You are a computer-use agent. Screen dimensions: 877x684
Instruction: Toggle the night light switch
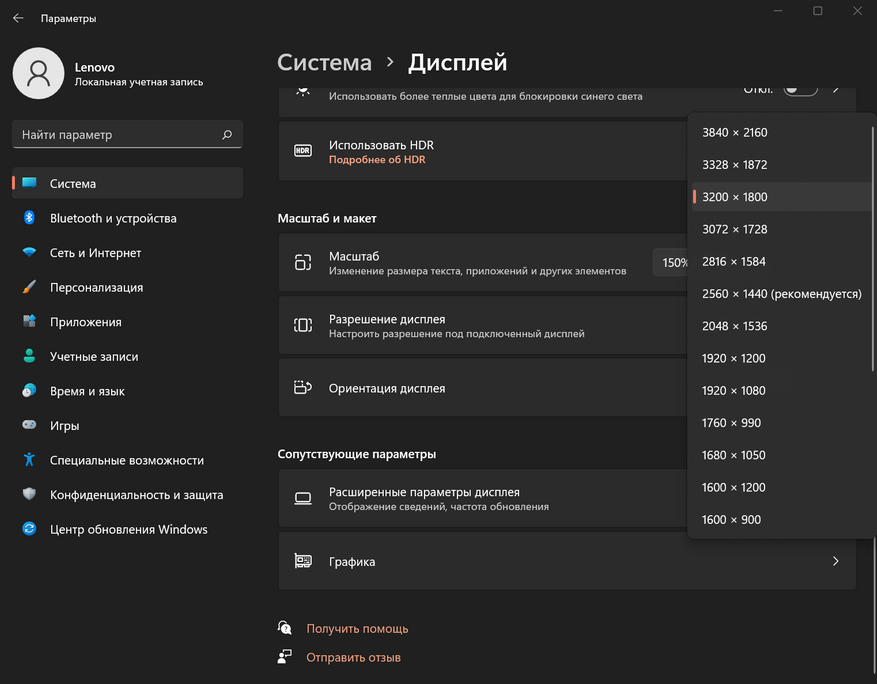pyautogui.click(x=800, y=89)
